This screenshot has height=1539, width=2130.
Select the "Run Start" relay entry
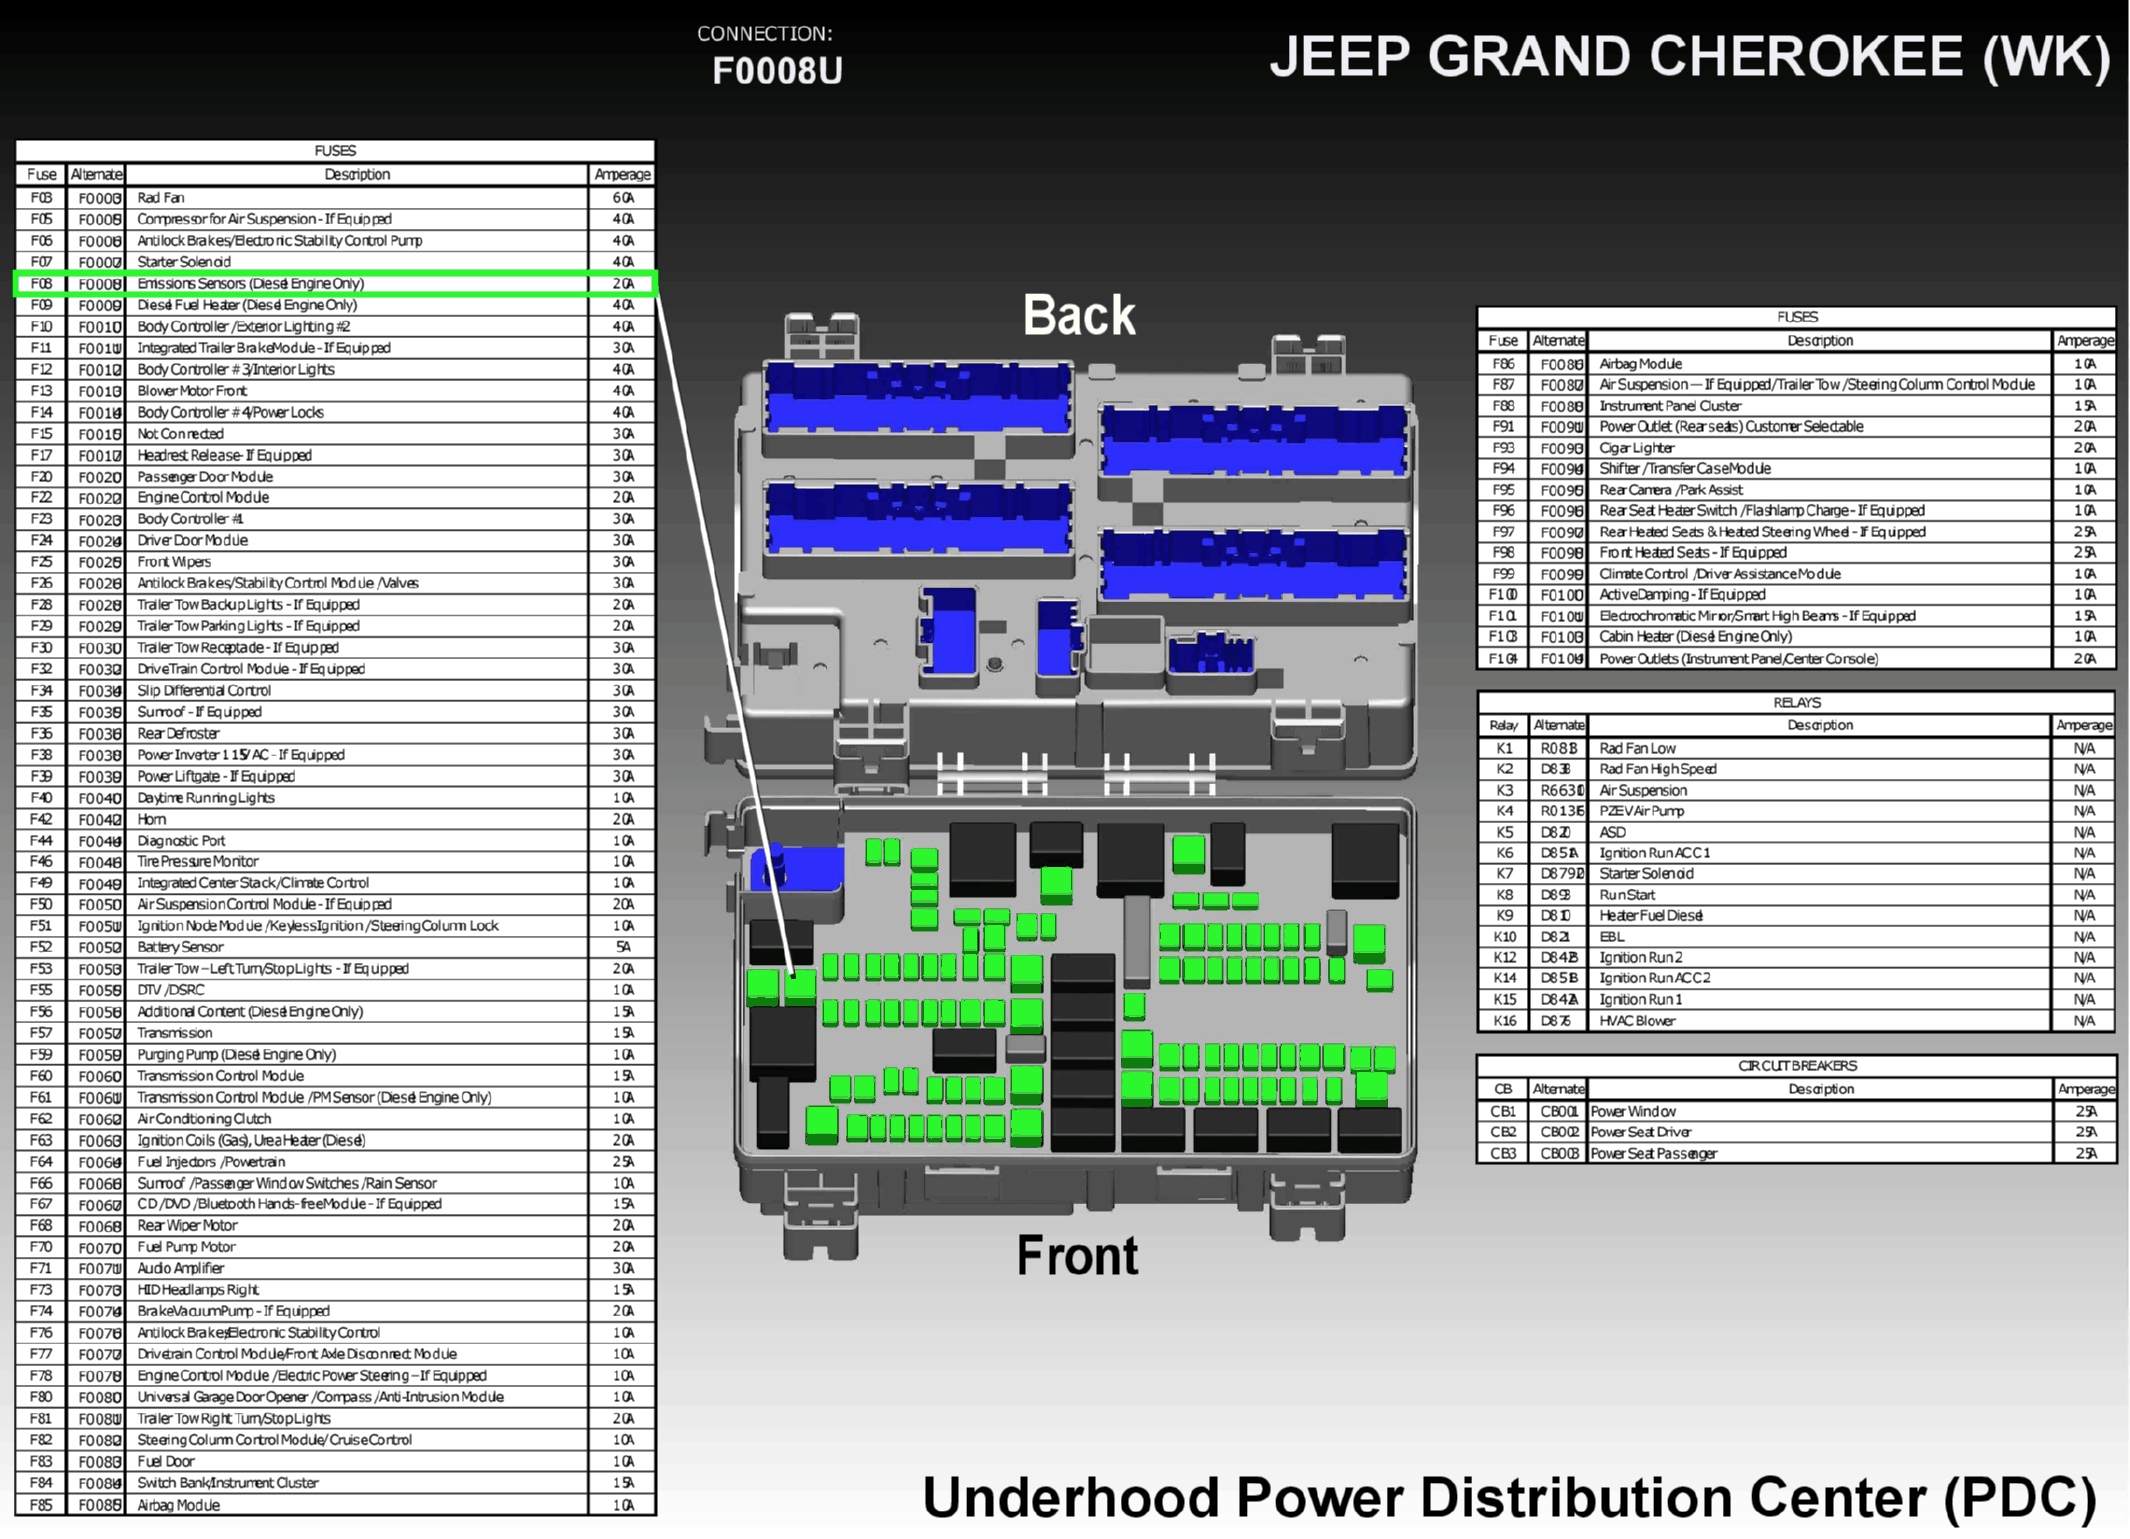pyautogui.click(x=1627, y=896)
